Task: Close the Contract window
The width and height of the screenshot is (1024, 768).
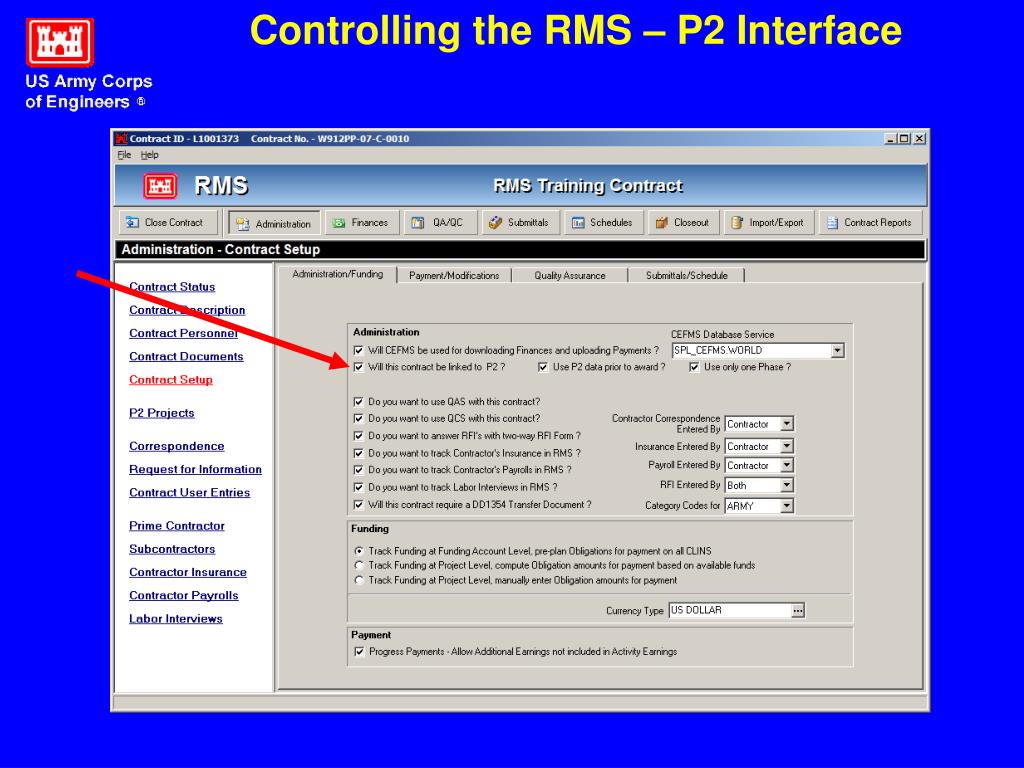Action: [x=919, y=138]
